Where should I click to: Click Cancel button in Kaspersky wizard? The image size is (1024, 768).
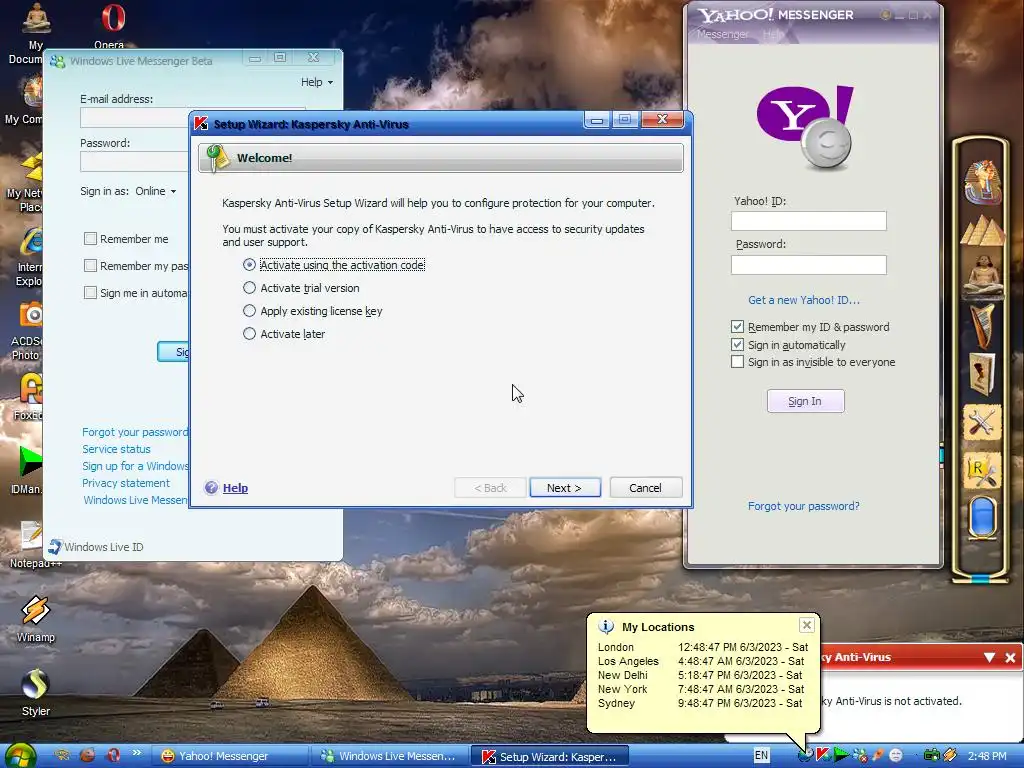click(x=645, y=488)
